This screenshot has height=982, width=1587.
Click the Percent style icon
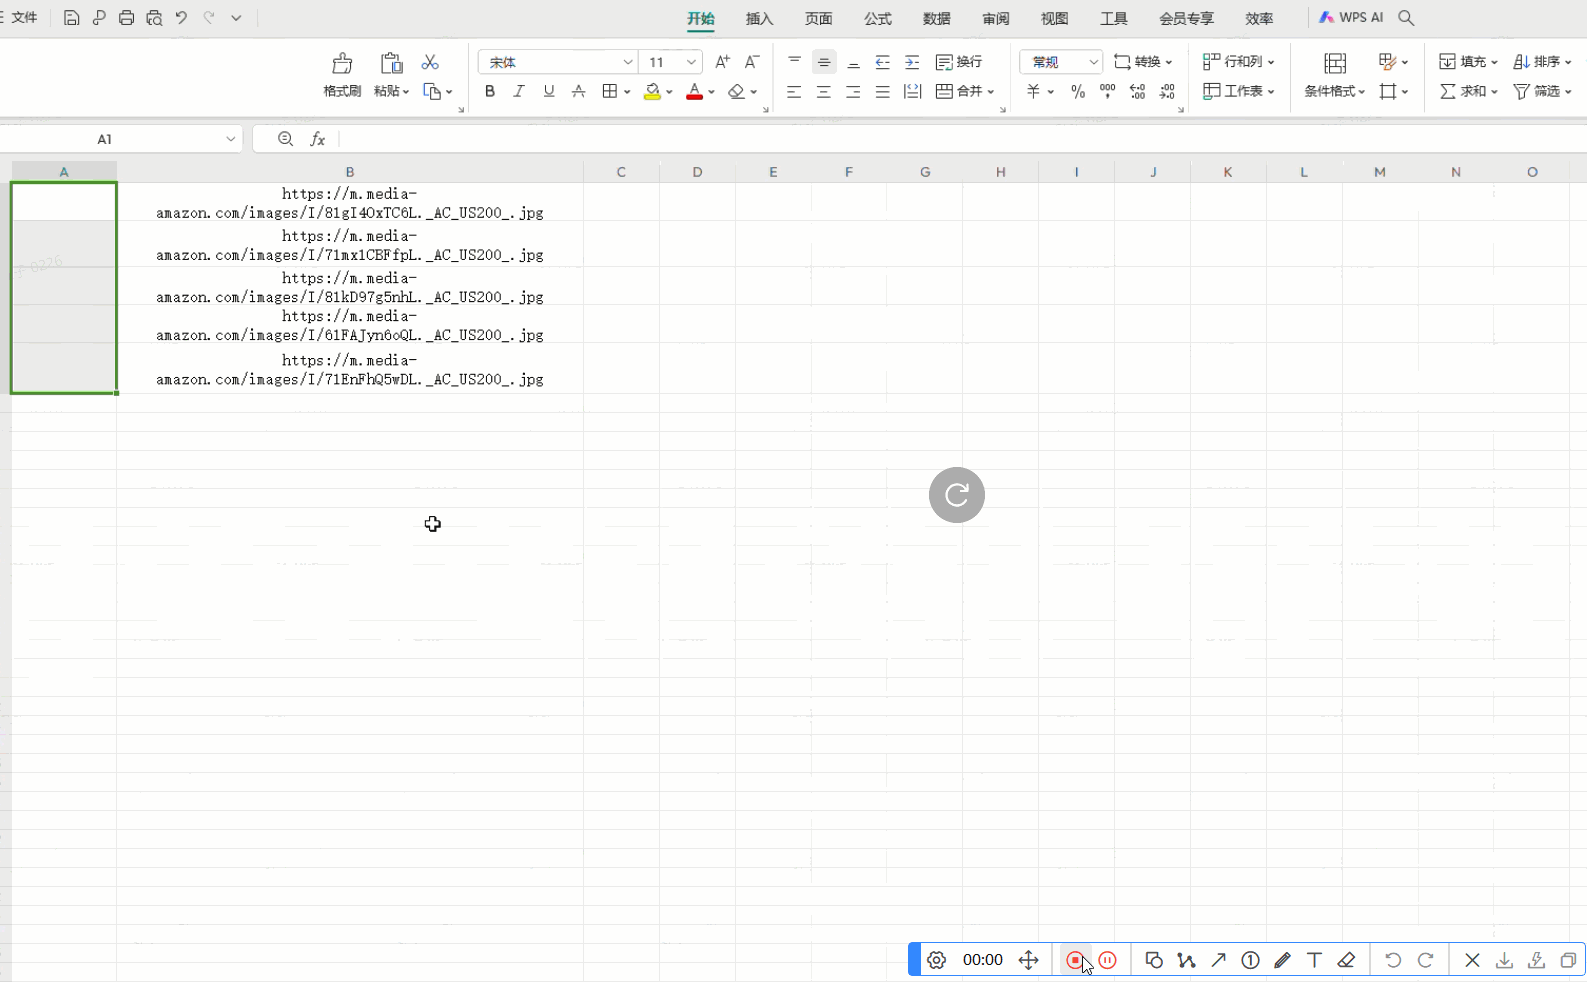pos(1077,91)
